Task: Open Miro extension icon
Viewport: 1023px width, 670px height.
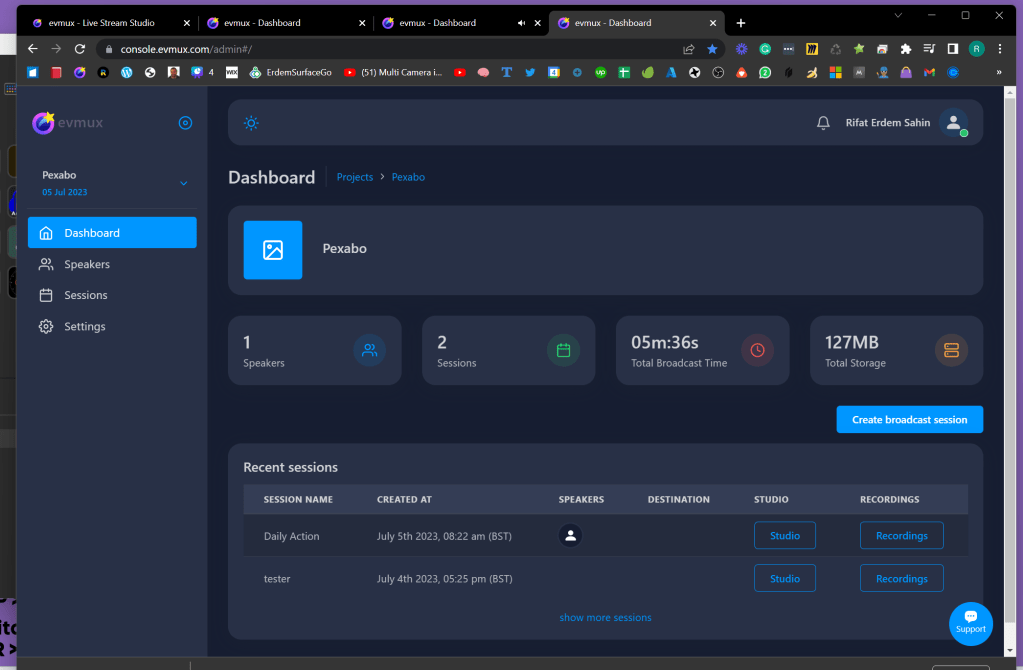Action: 812,49
